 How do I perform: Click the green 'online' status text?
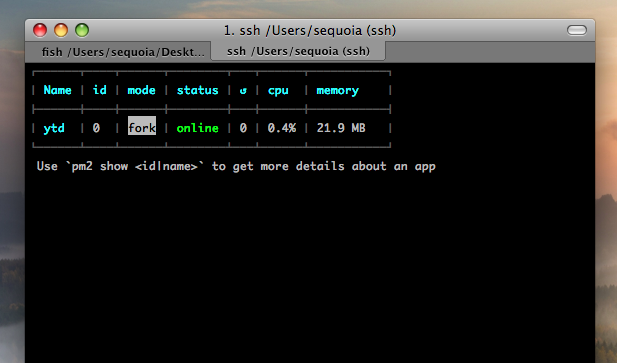(x=198, y=128)
